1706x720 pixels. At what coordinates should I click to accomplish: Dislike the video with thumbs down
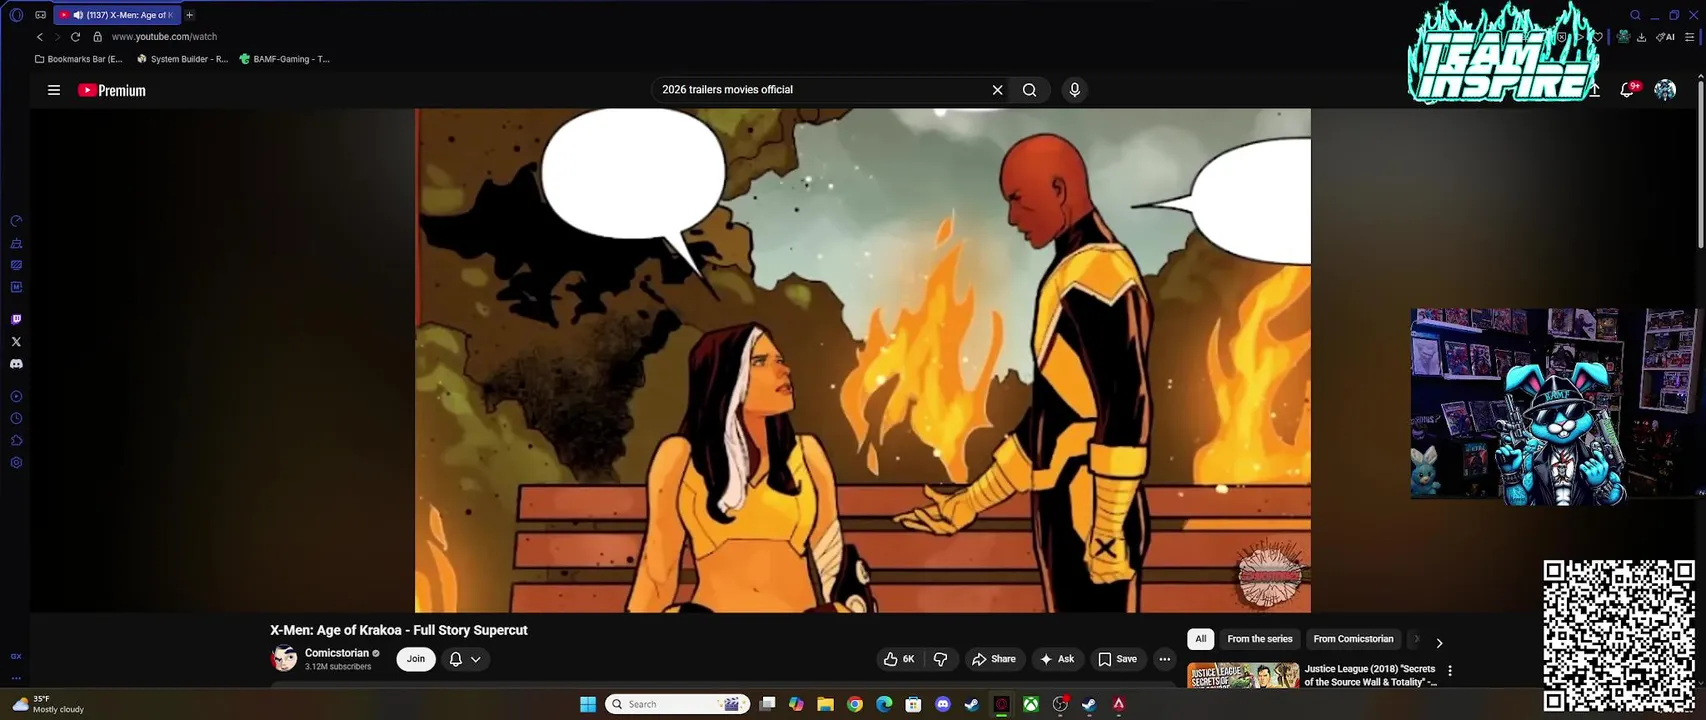click(x=940, y=659)
